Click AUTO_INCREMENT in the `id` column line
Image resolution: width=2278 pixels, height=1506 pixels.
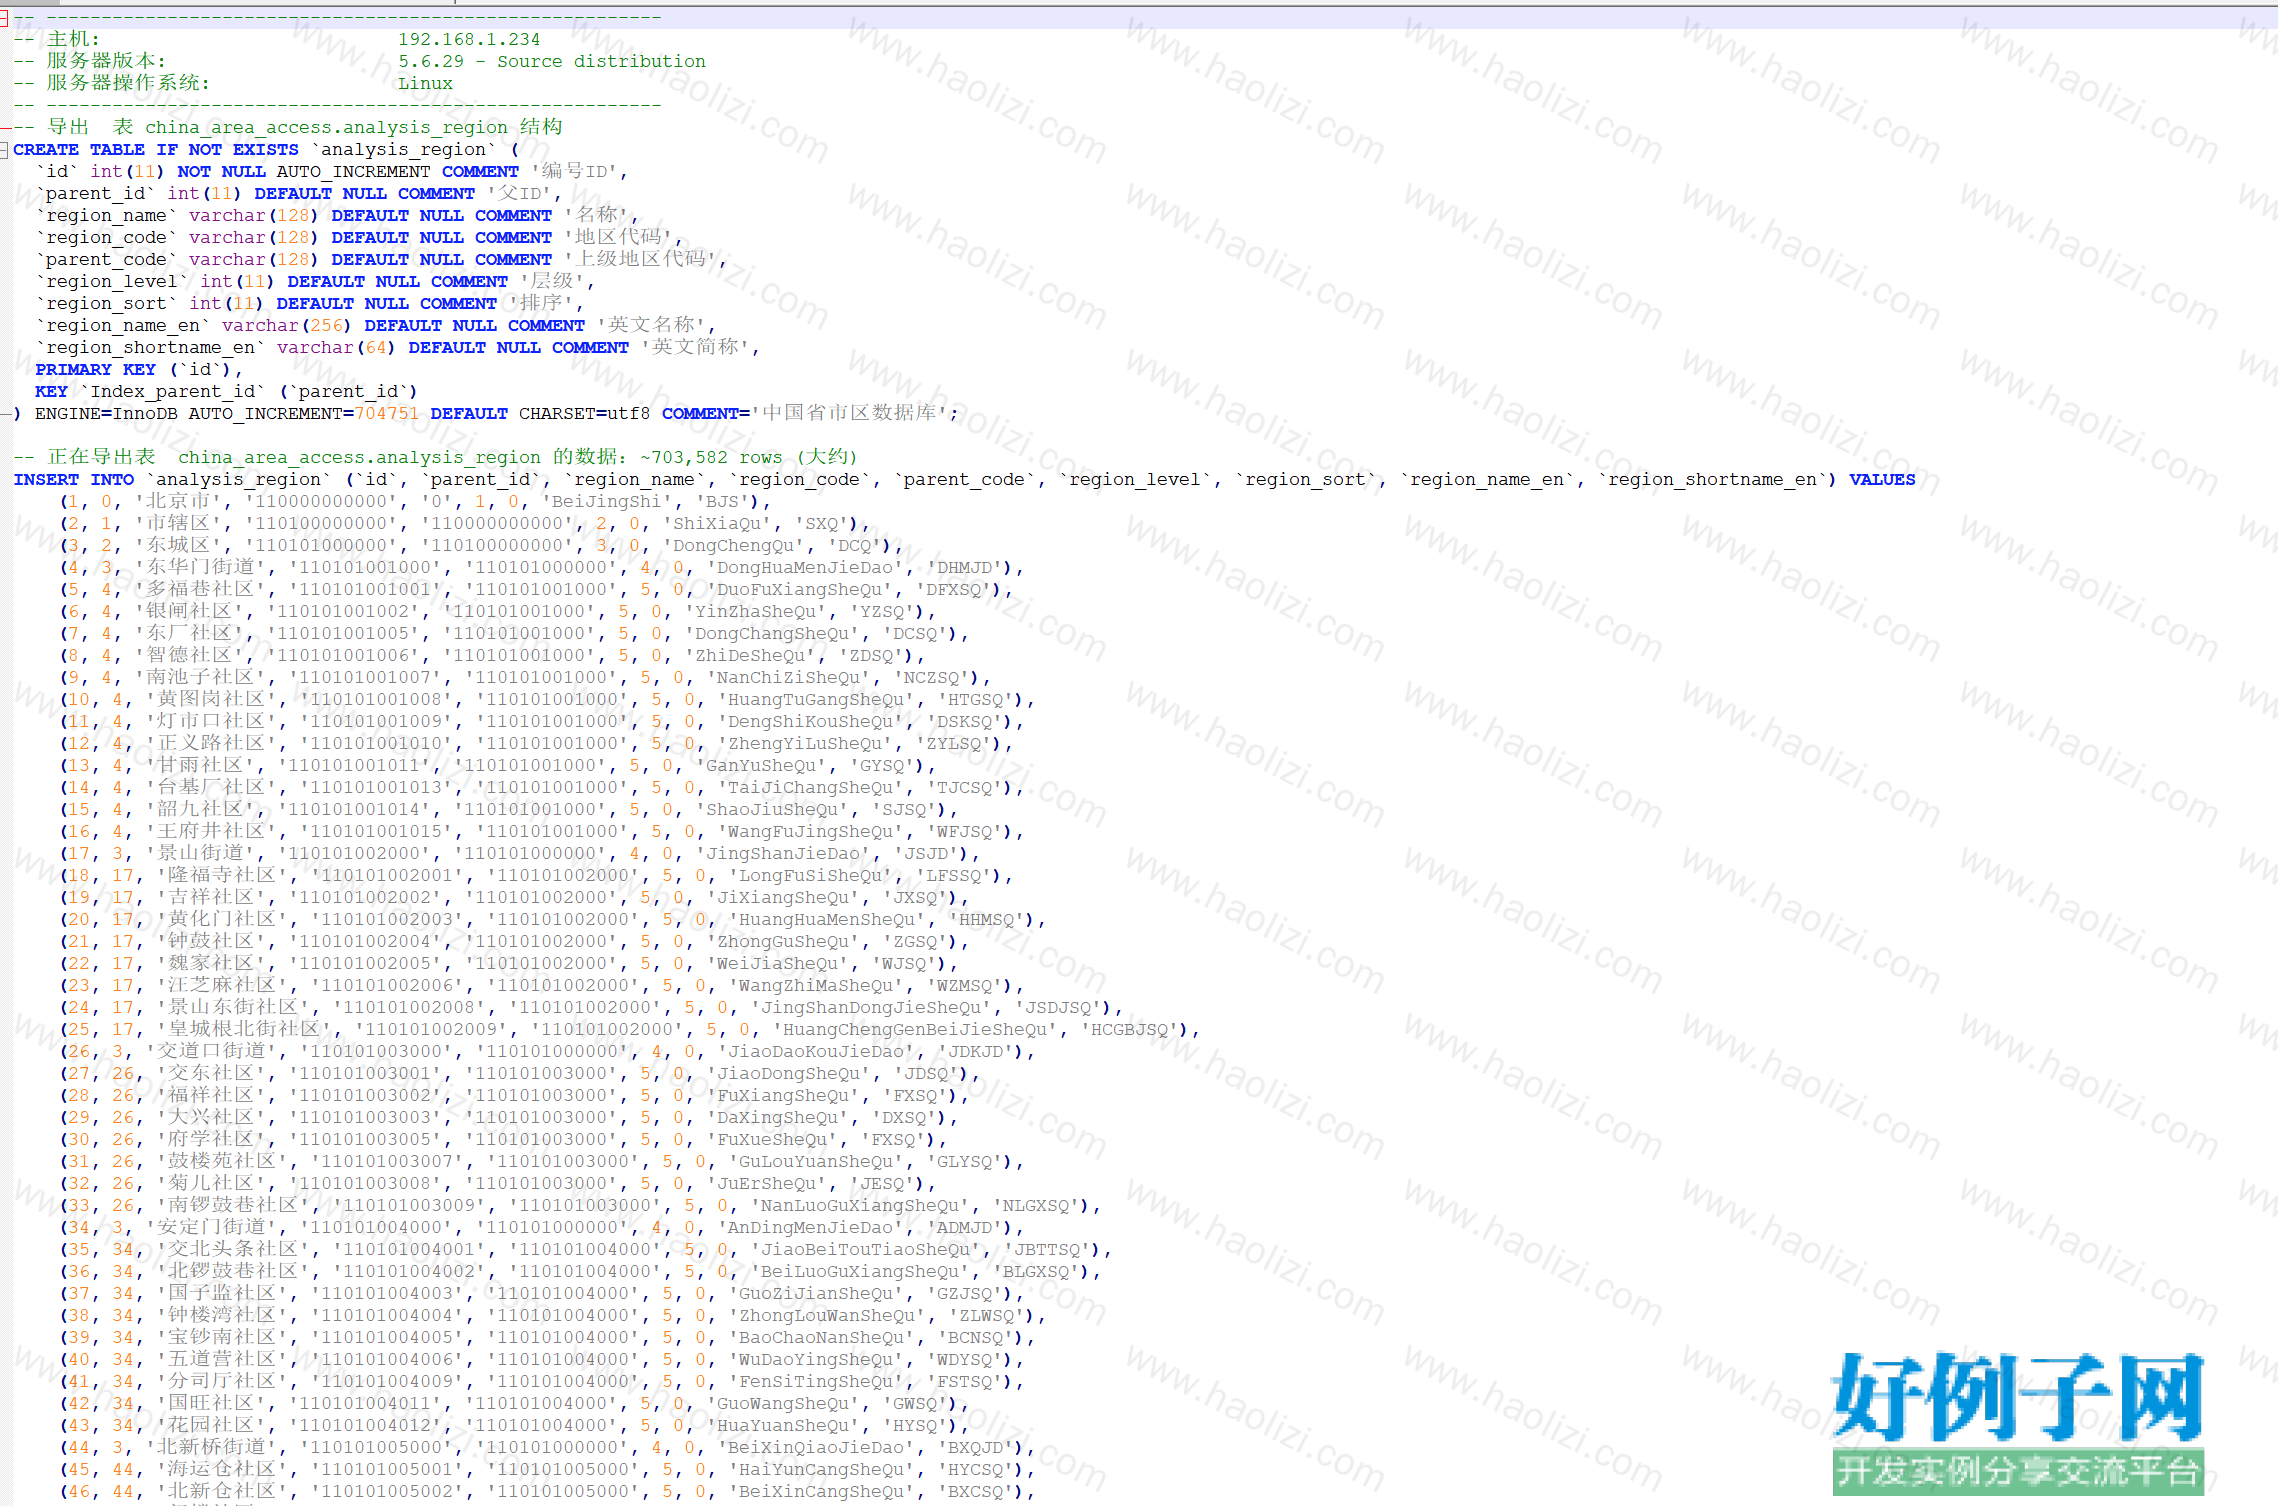tap(354, 172)
